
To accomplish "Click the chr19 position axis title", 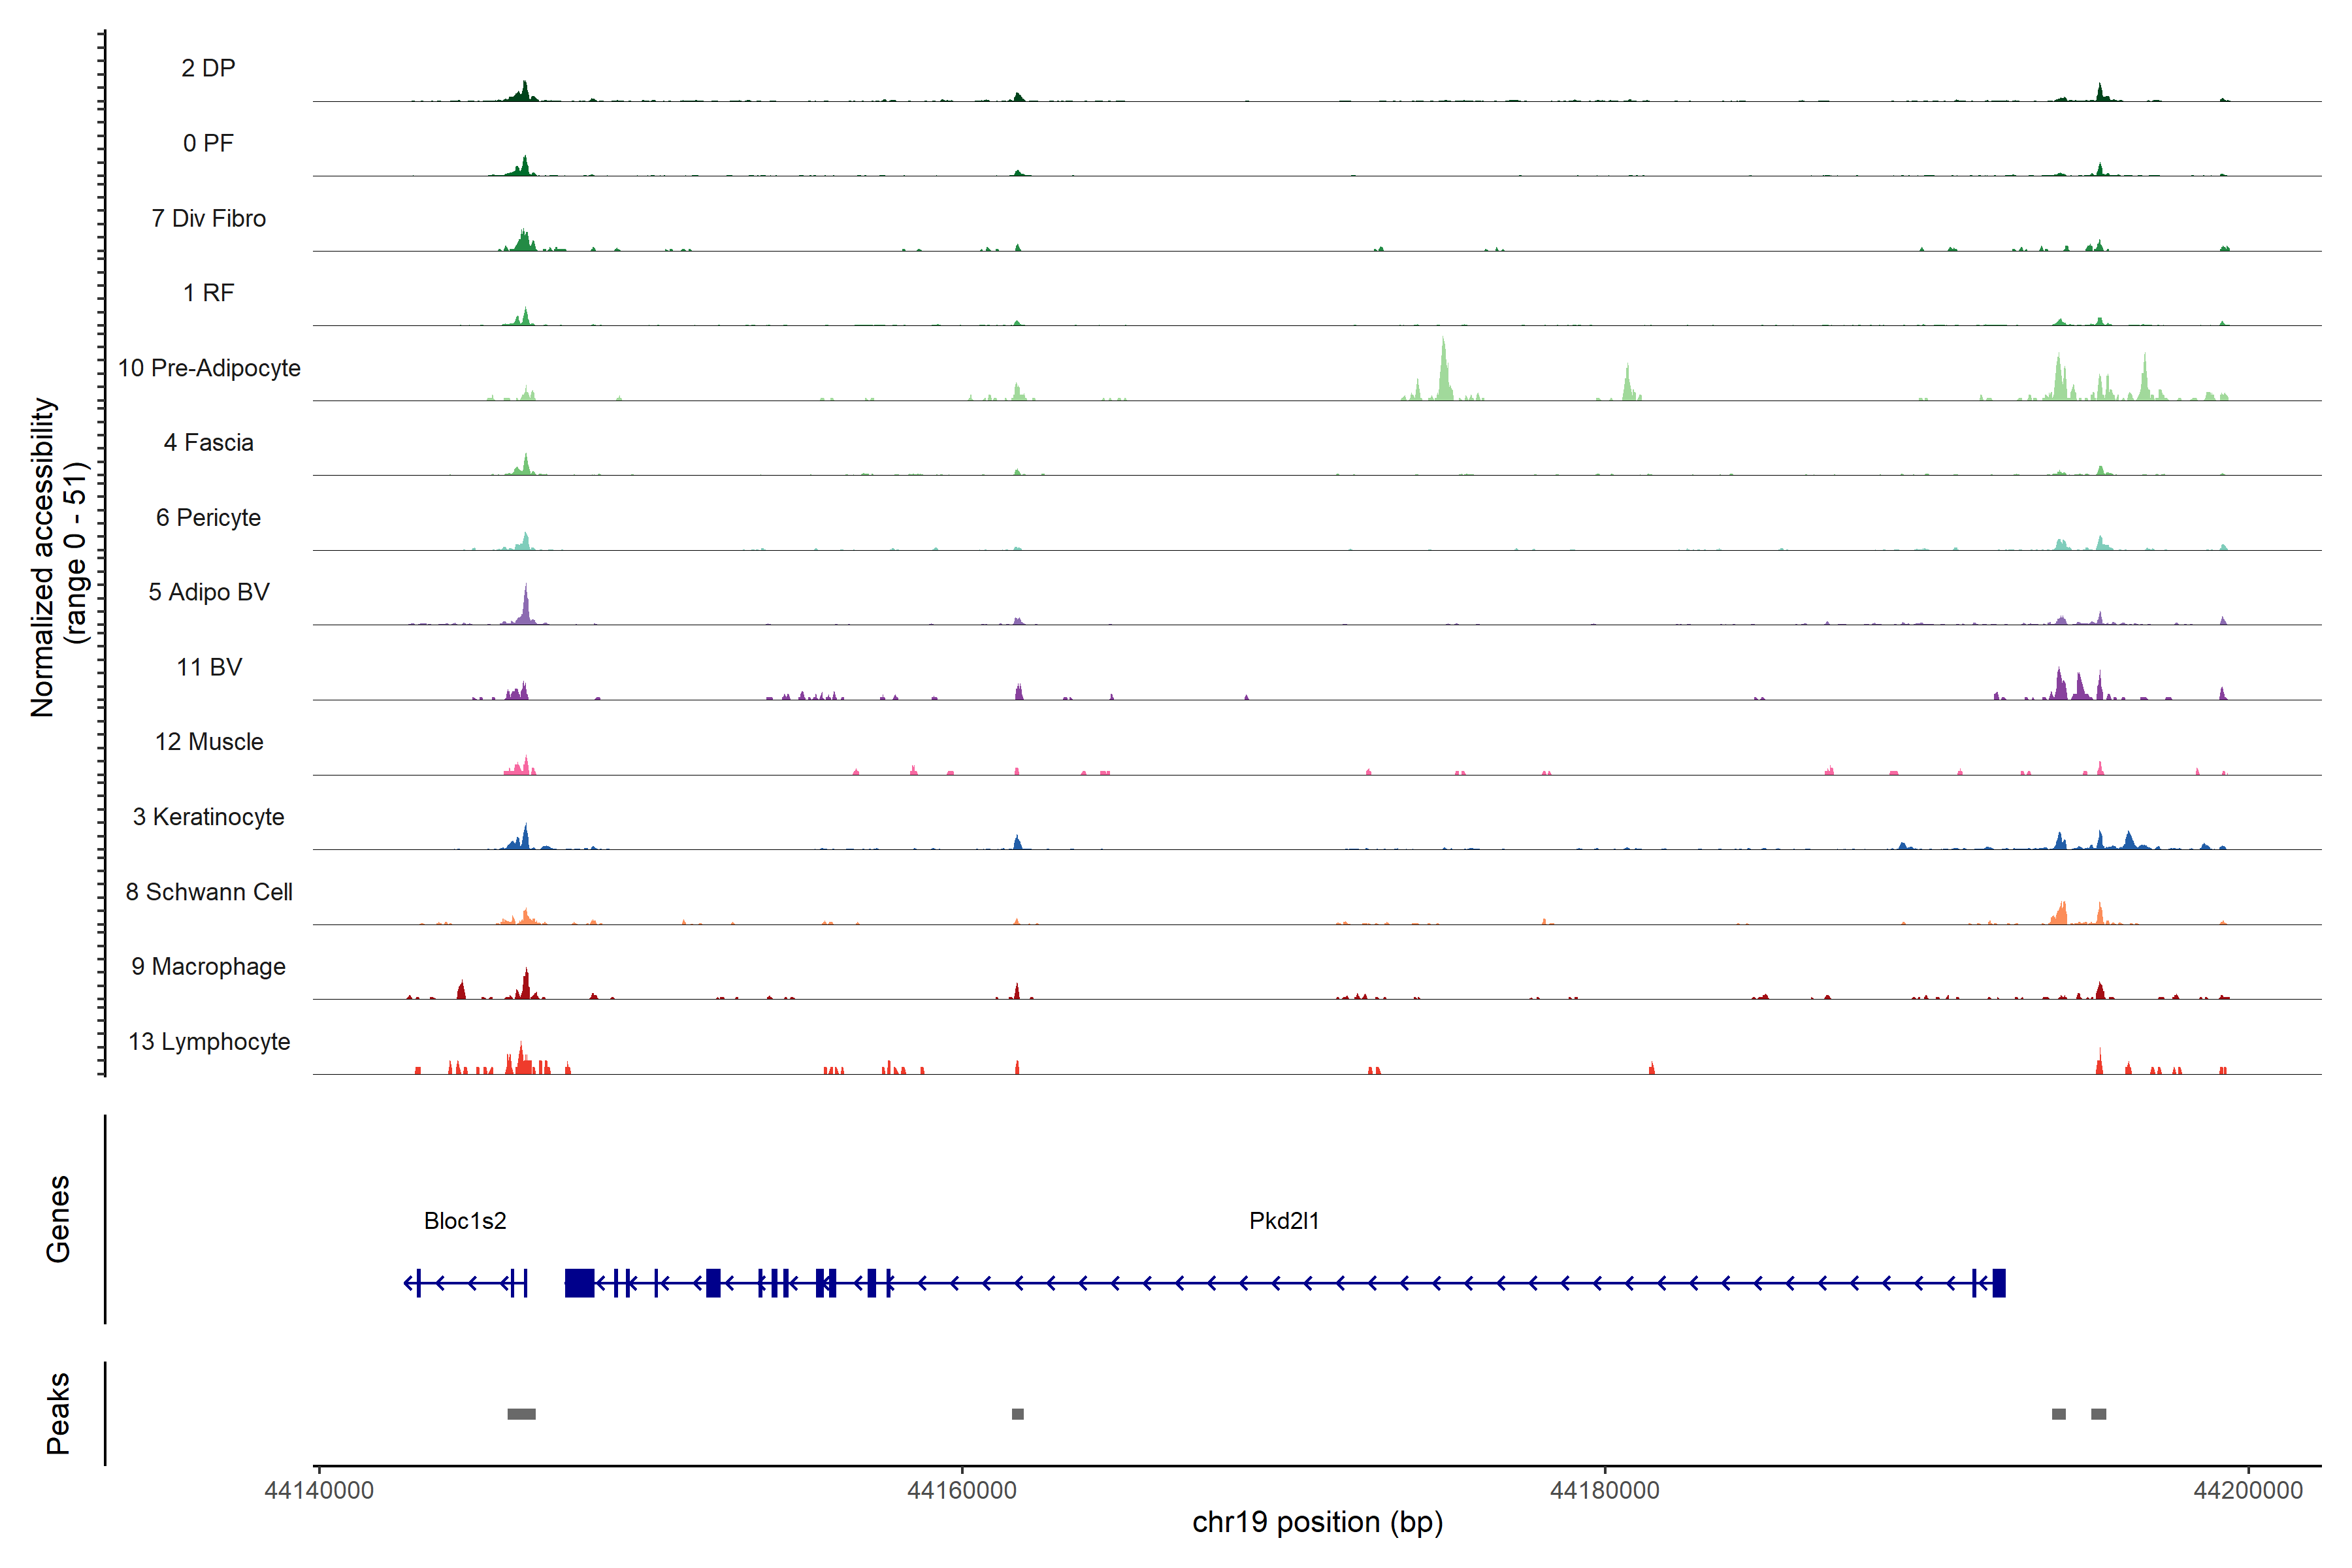I will (x=1317, y=1523).
